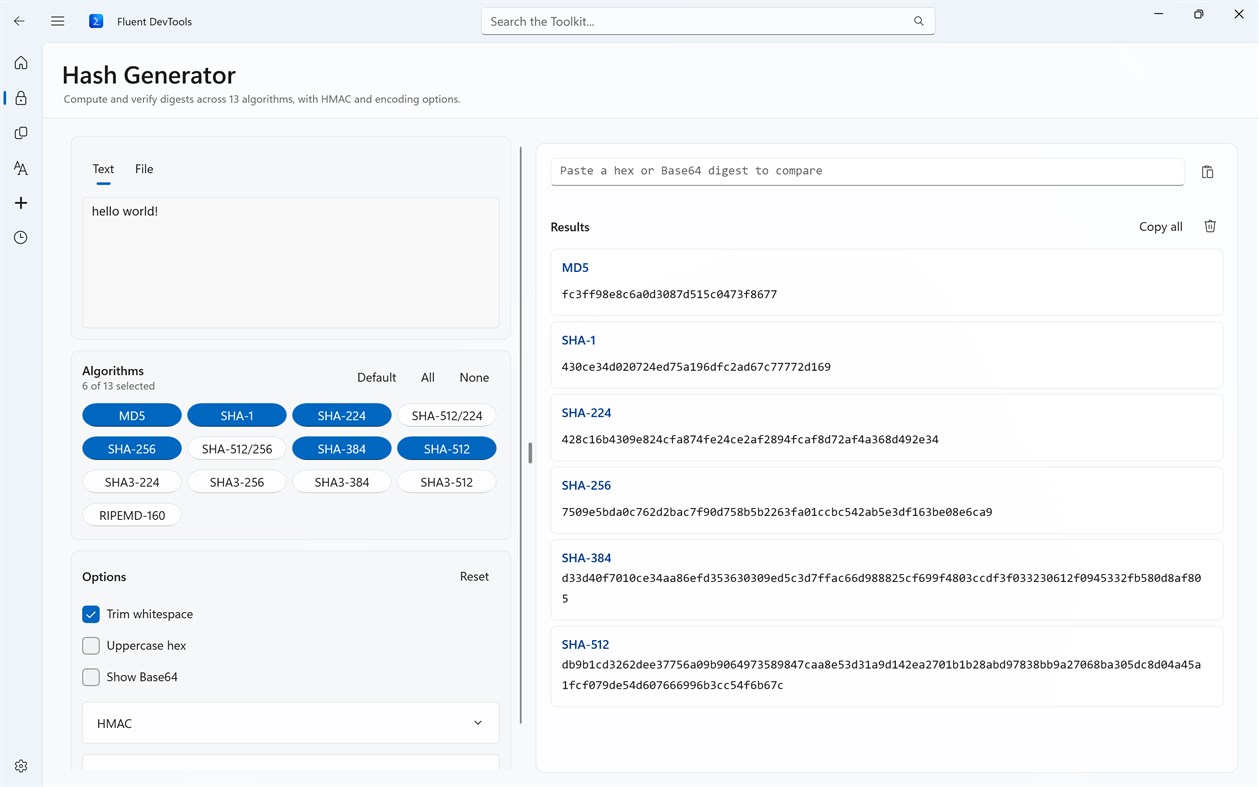This screenshot has width=1259, height=787.
Task: Click the Search the Toolkit field
Action: click(x=708, y=21)
